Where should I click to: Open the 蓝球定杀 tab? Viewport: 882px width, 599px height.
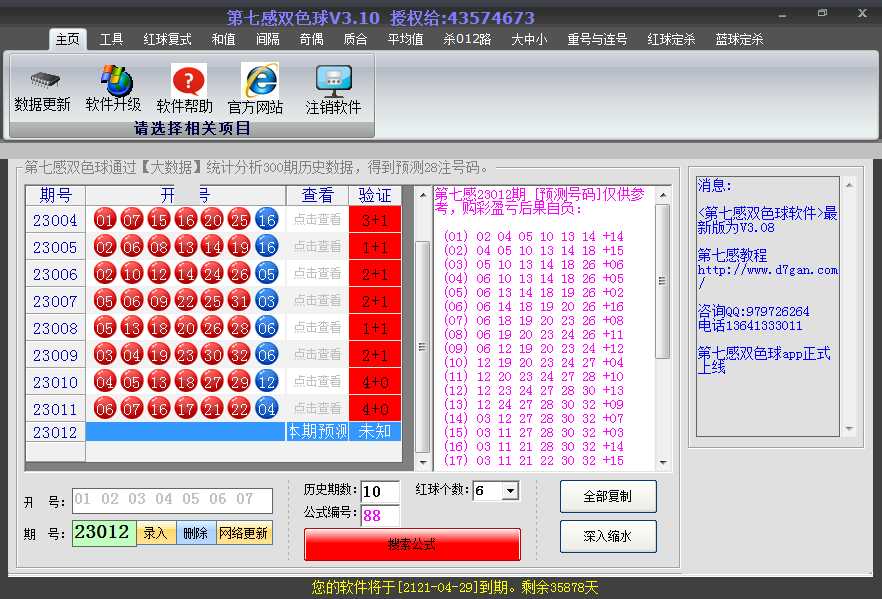(x=740, y=39)
